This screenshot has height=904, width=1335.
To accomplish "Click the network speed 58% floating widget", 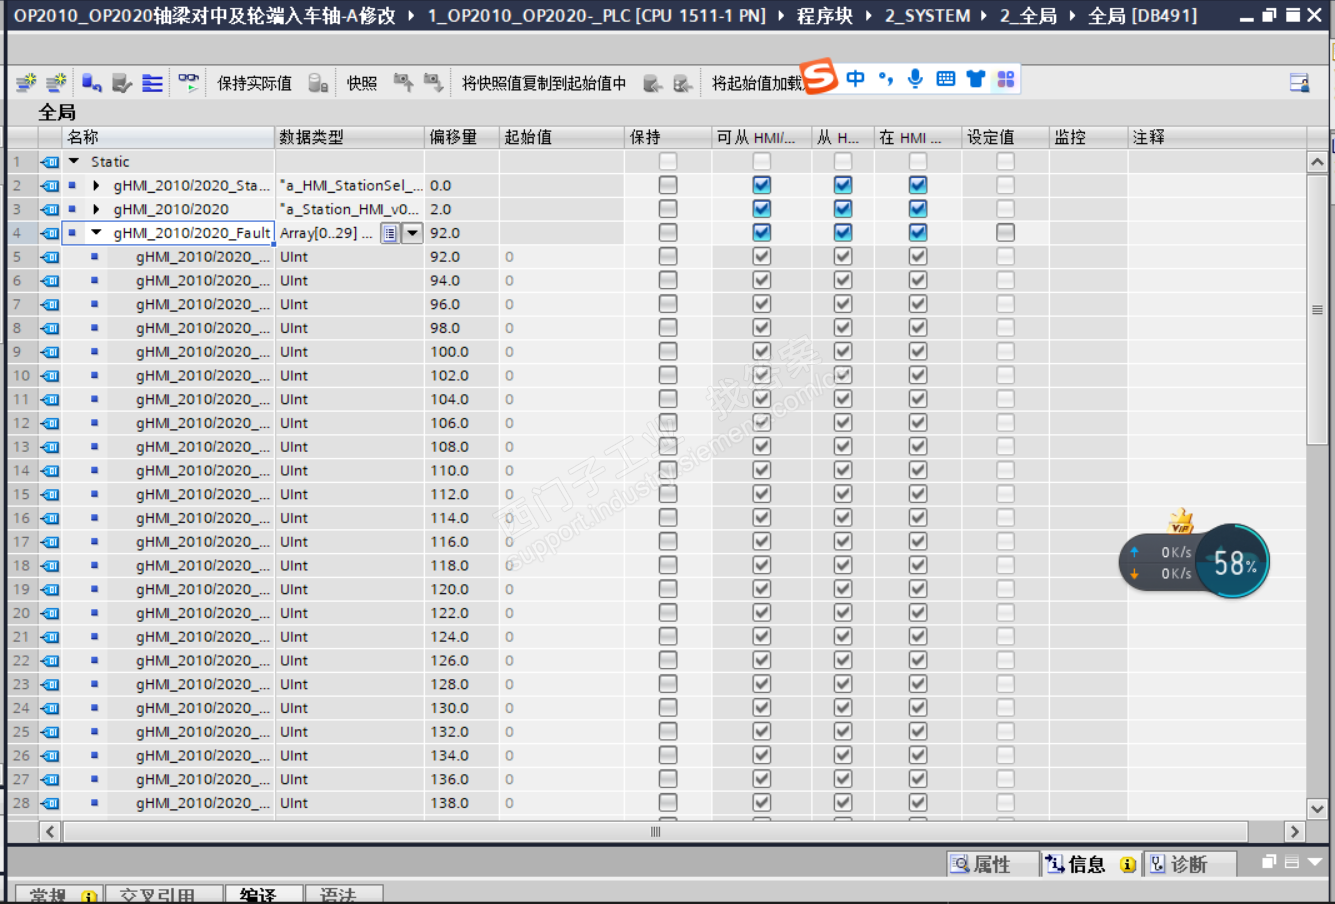I will (x=1194, y=562).
